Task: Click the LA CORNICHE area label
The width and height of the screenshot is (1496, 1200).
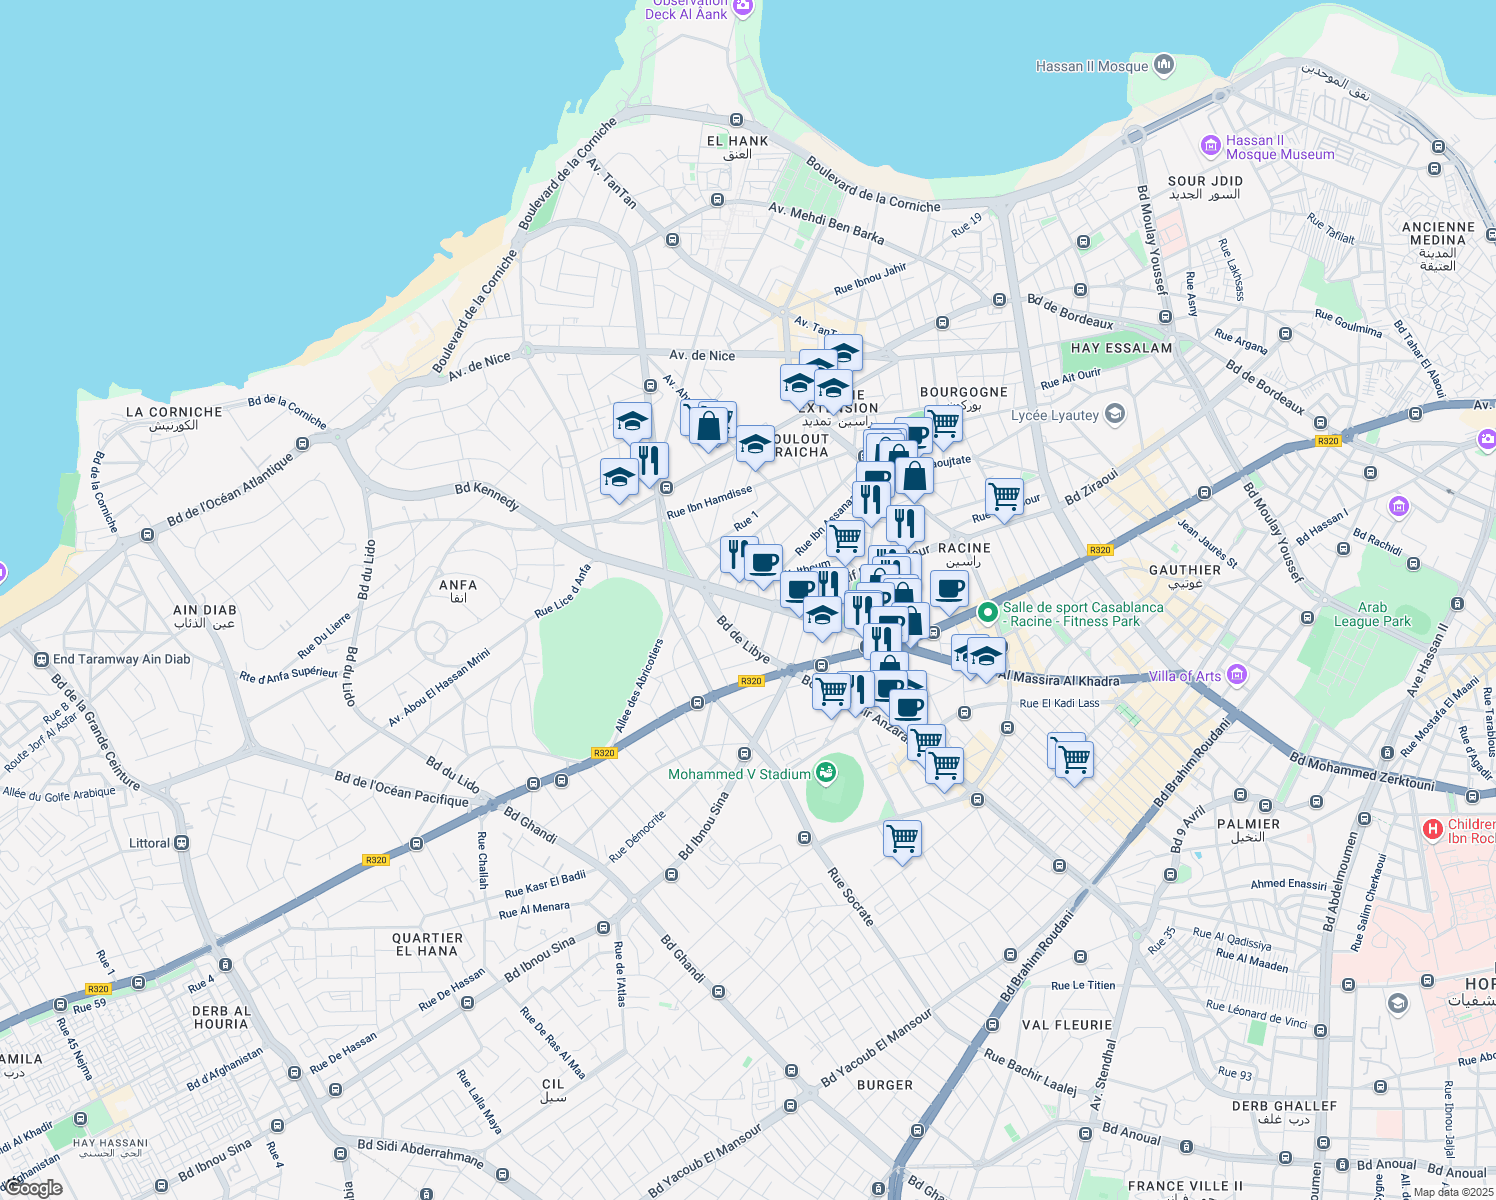Action: click(x=174, y=418)
